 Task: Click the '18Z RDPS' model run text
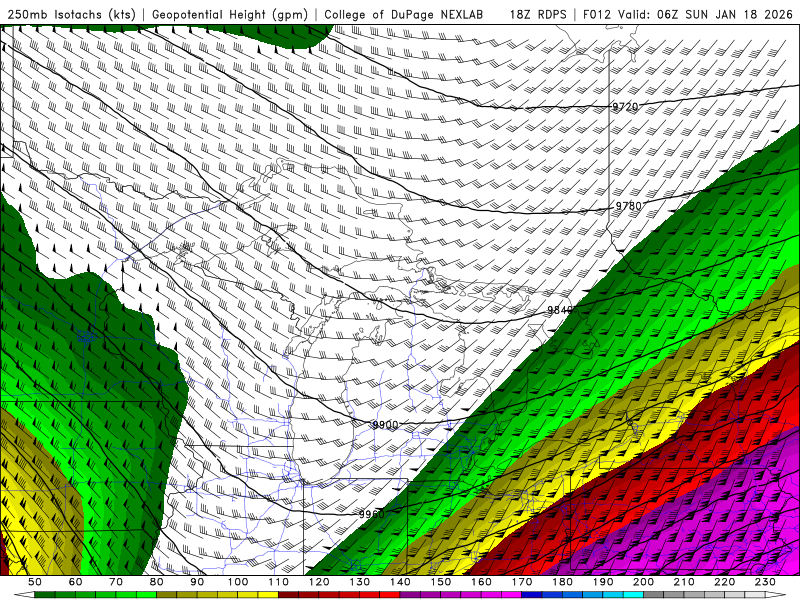tap(538, 15)
